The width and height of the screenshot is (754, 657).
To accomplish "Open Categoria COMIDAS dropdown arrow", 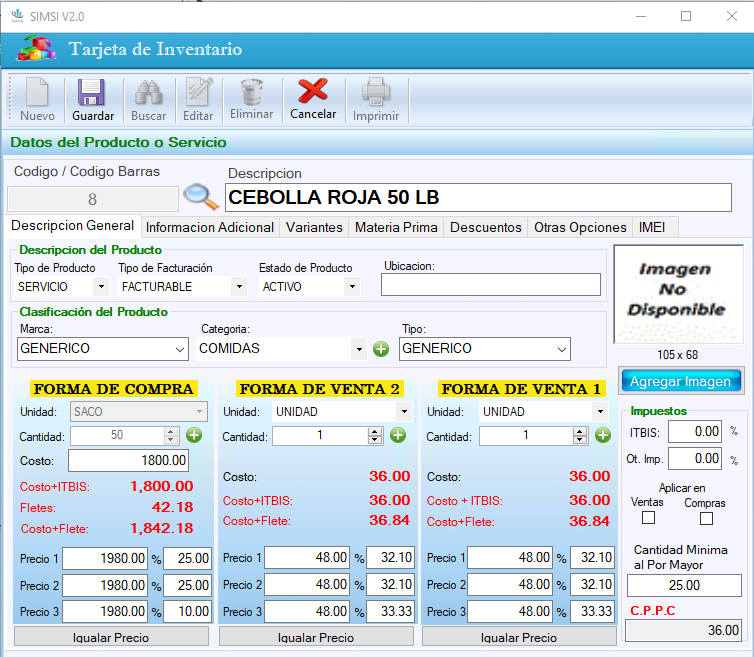I will click(x=359, y=349).
